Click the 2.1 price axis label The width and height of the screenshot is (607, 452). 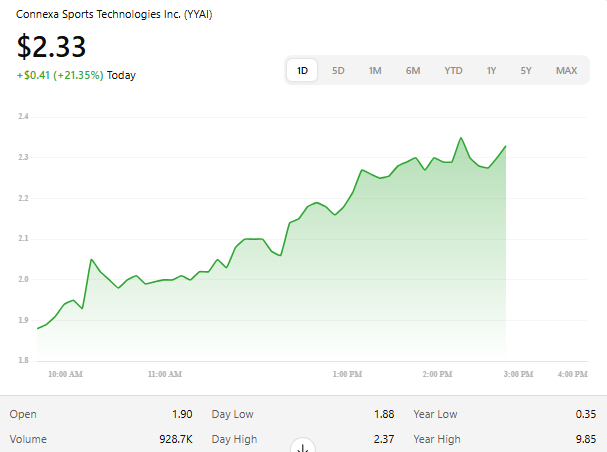tap(23, 238)
